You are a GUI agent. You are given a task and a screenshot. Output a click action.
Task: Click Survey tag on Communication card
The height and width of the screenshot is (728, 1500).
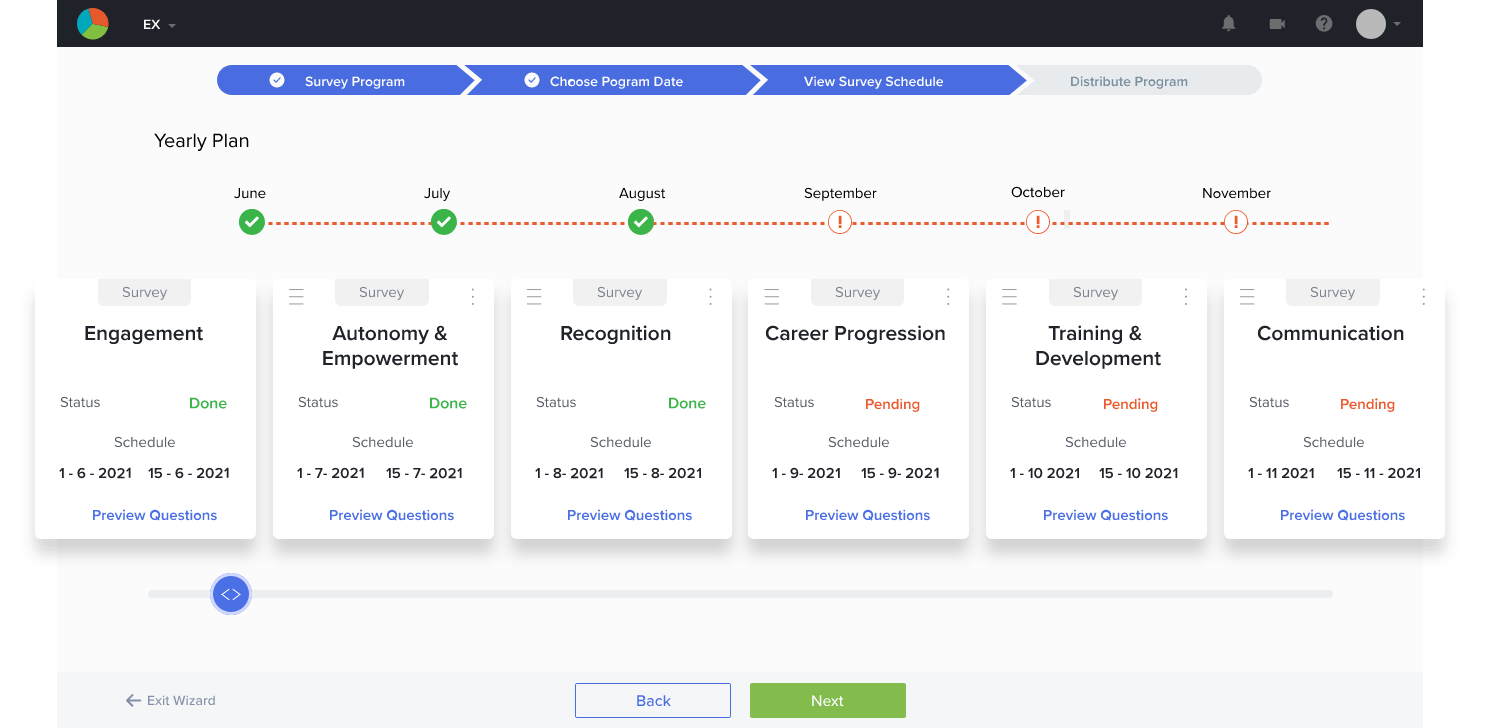tap(1332, 292)
